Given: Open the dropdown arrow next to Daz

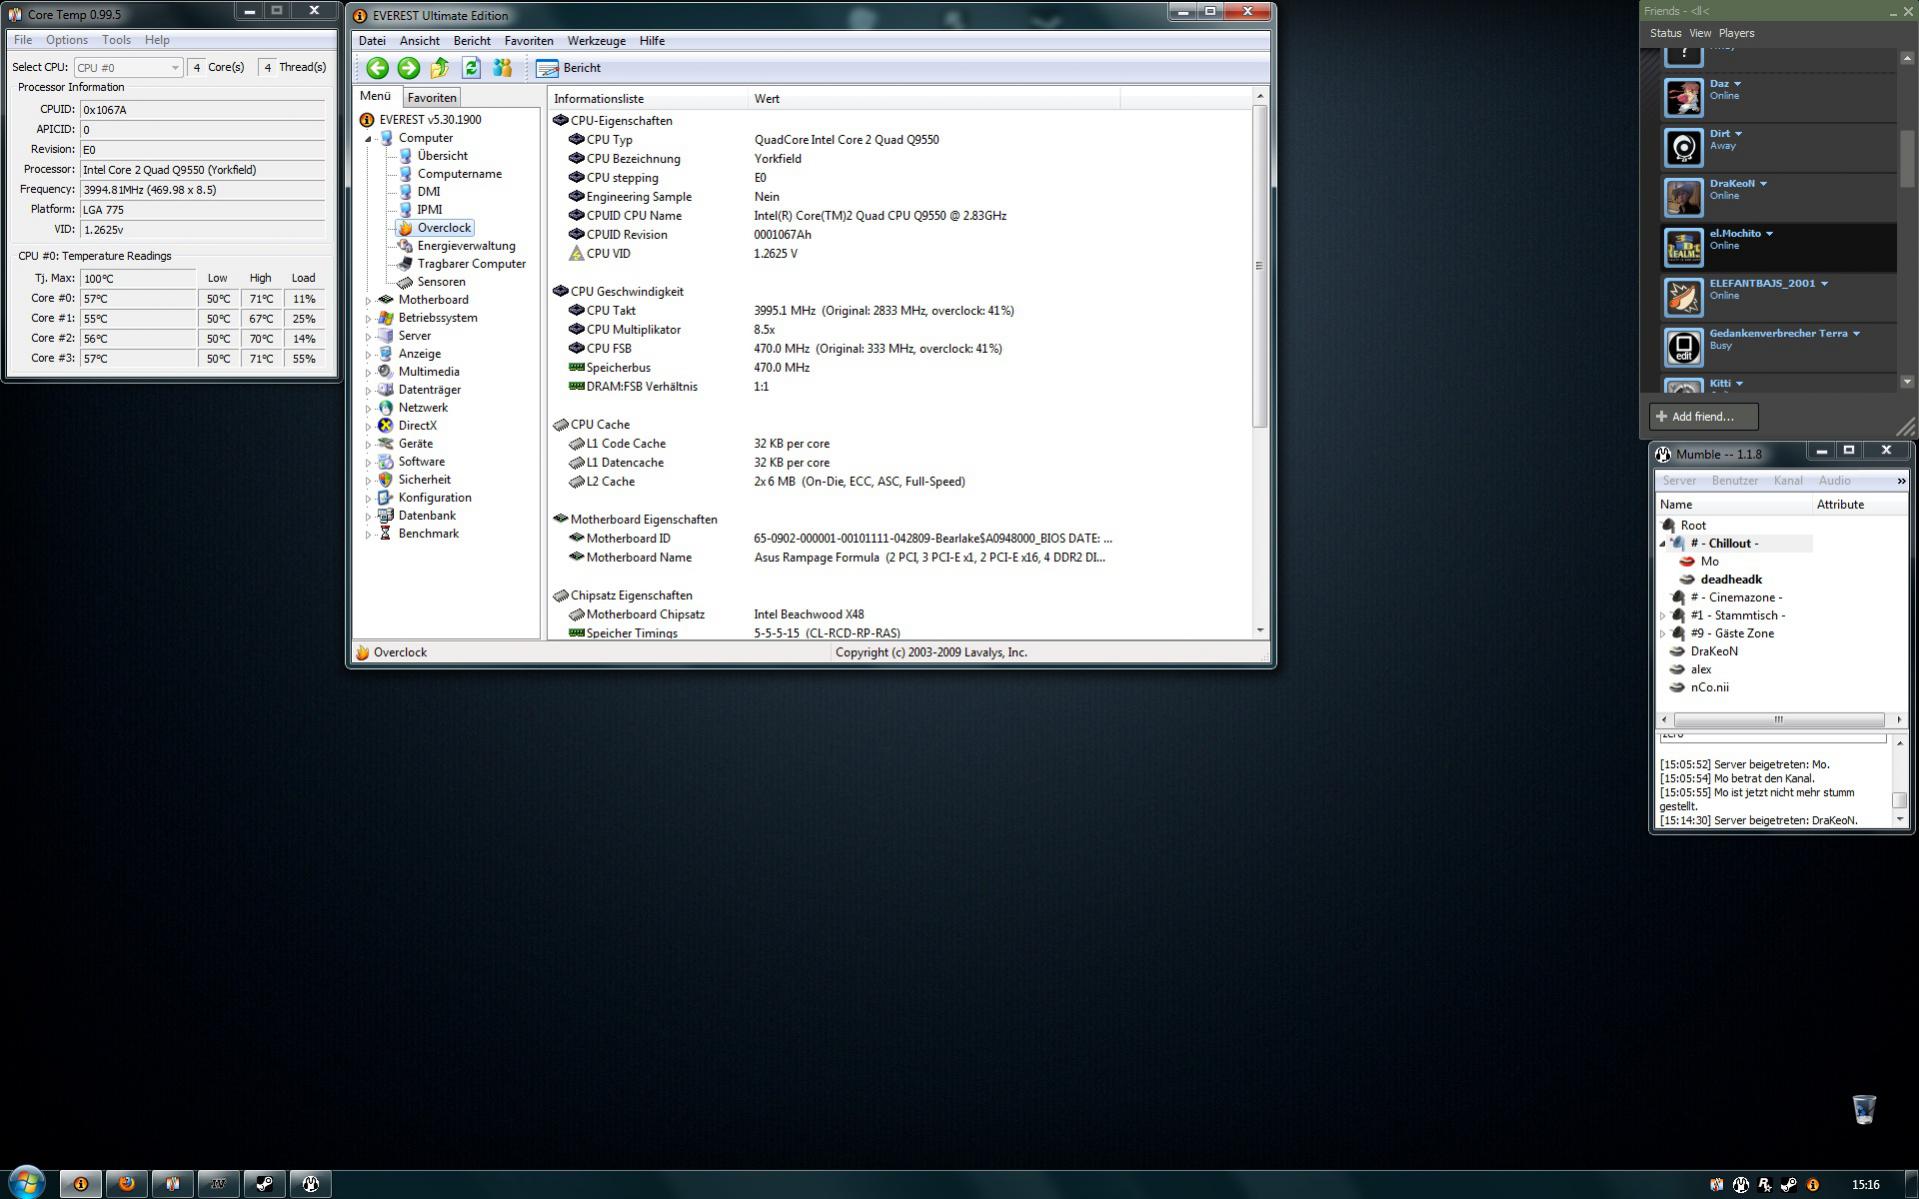Looking at the screenshot, I should 1737,84.
